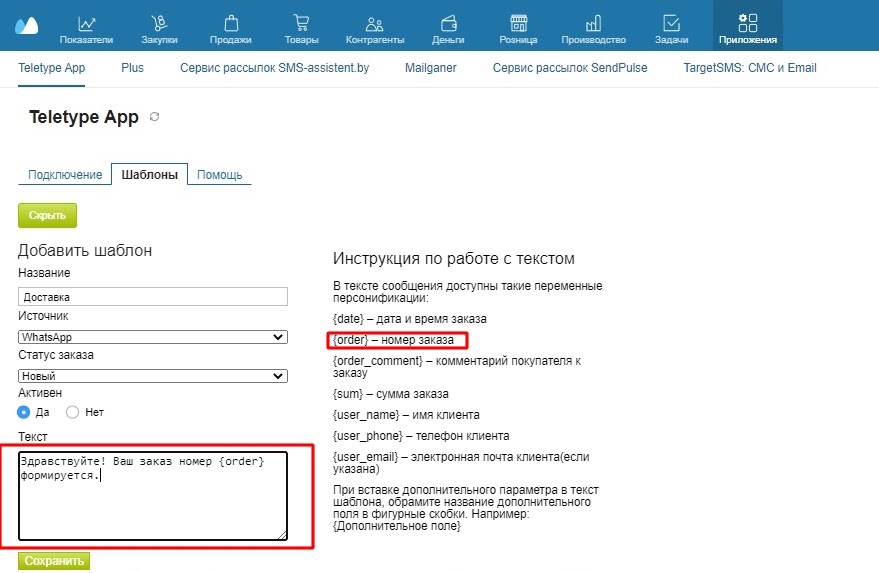Switch to the Помощь tab
This screenshot has width=879, height=573.
point(219,174)
